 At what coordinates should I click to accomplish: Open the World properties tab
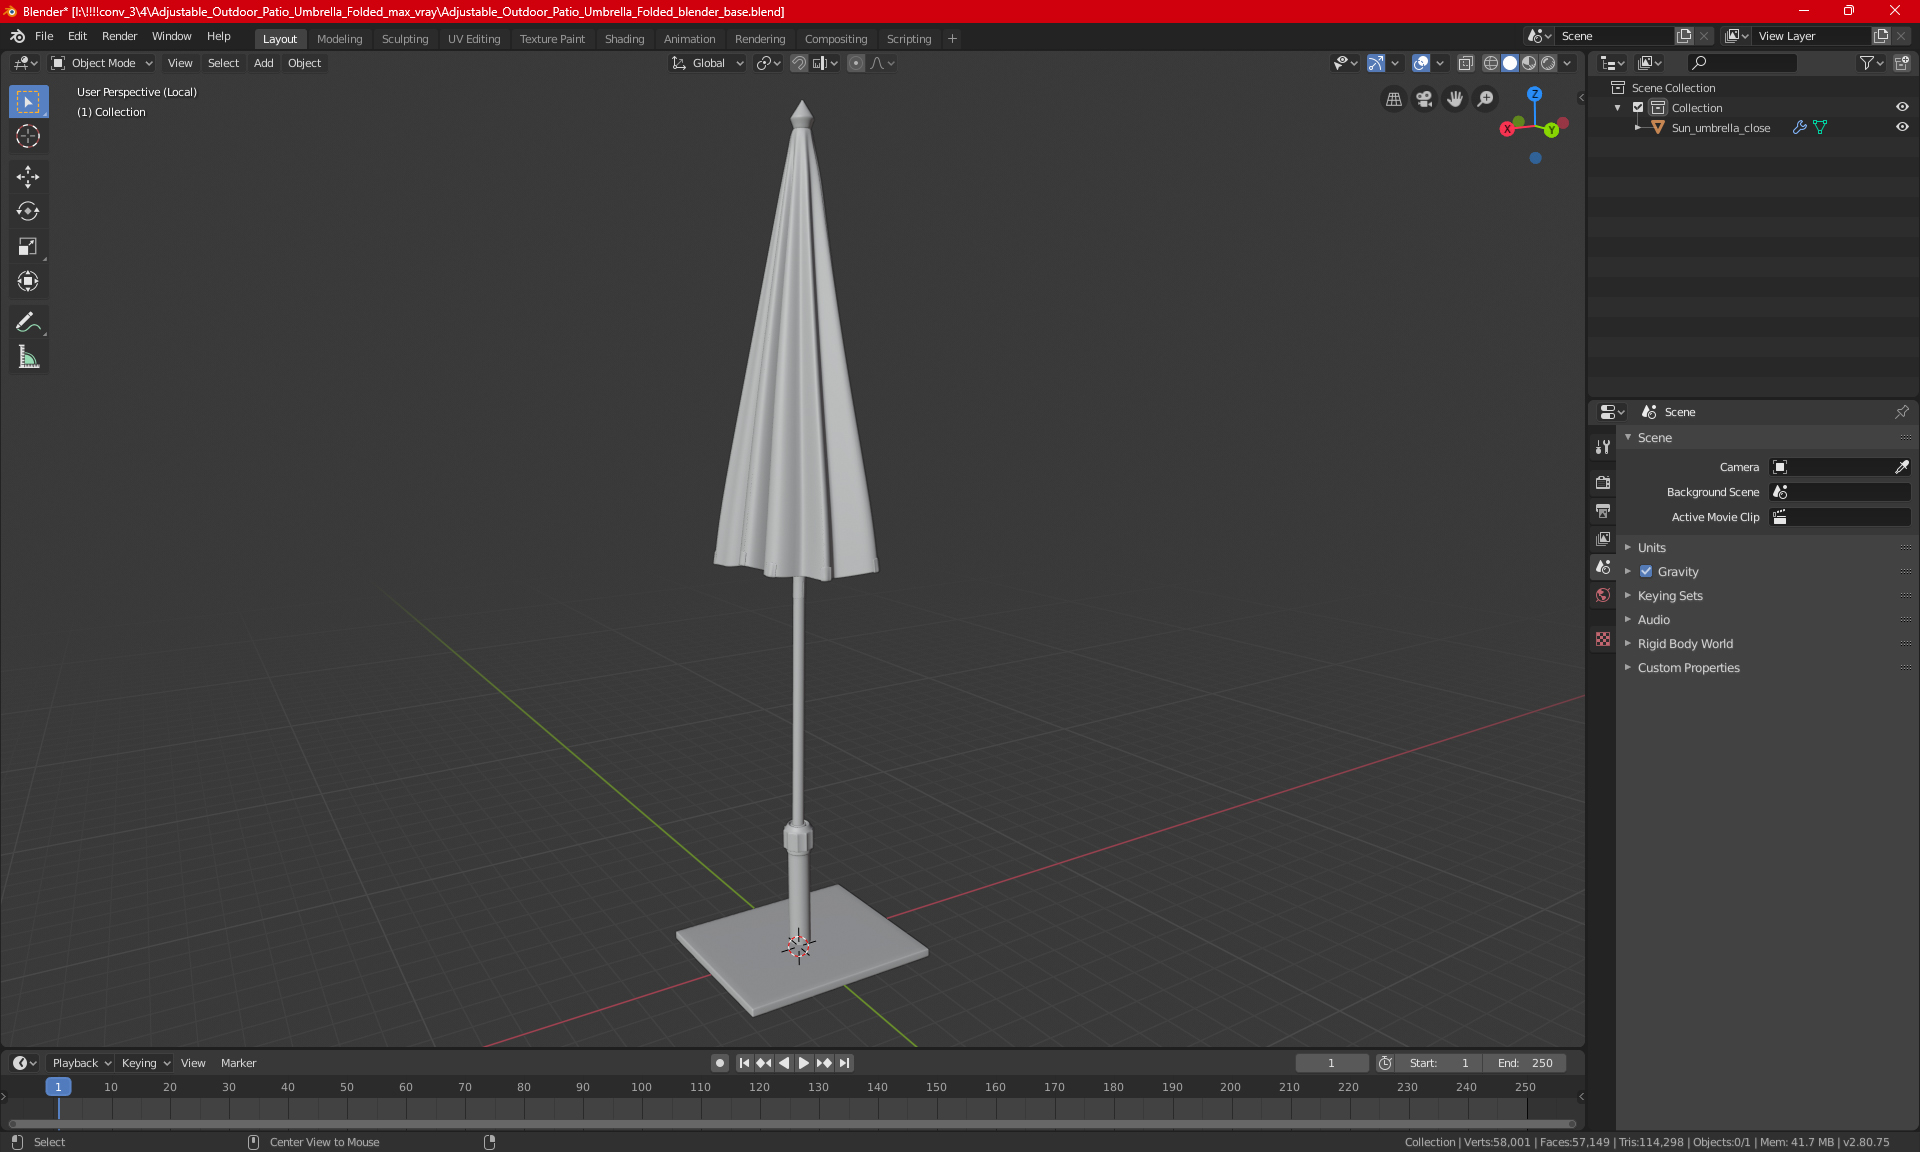[1603, 595]
